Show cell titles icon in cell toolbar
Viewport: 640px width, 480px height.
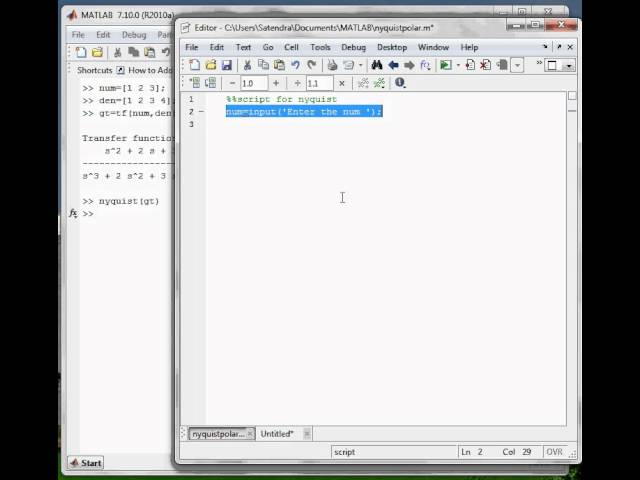(x=363, y=83)
